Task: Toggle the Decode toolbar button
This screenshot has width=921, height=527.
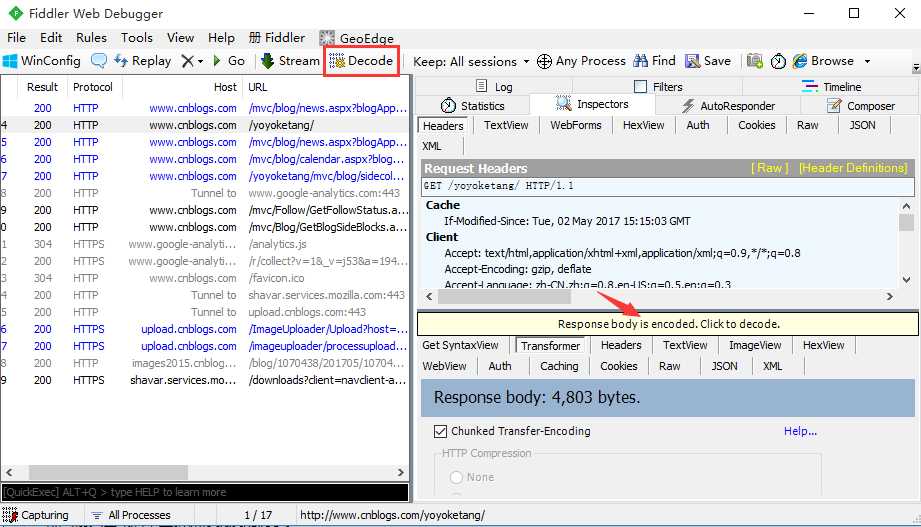Action: point(361,61)
